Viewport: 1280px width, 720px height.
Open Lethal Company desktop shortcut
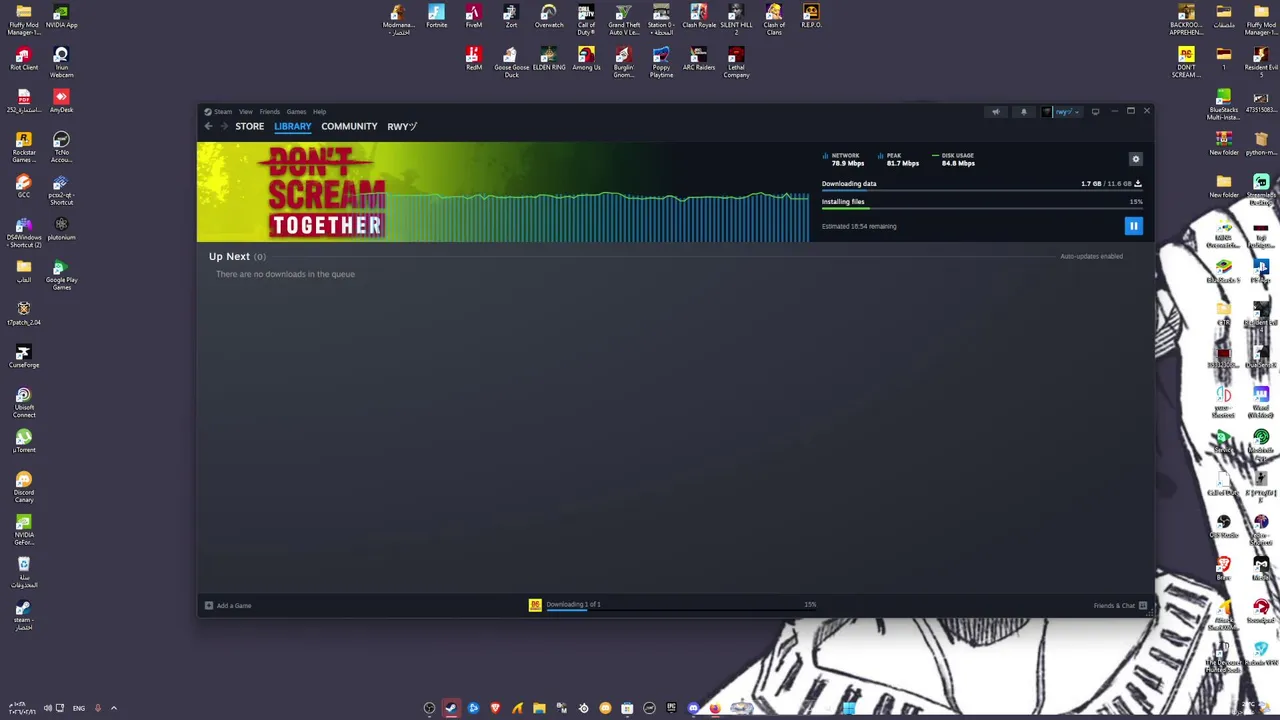[736, 62]
